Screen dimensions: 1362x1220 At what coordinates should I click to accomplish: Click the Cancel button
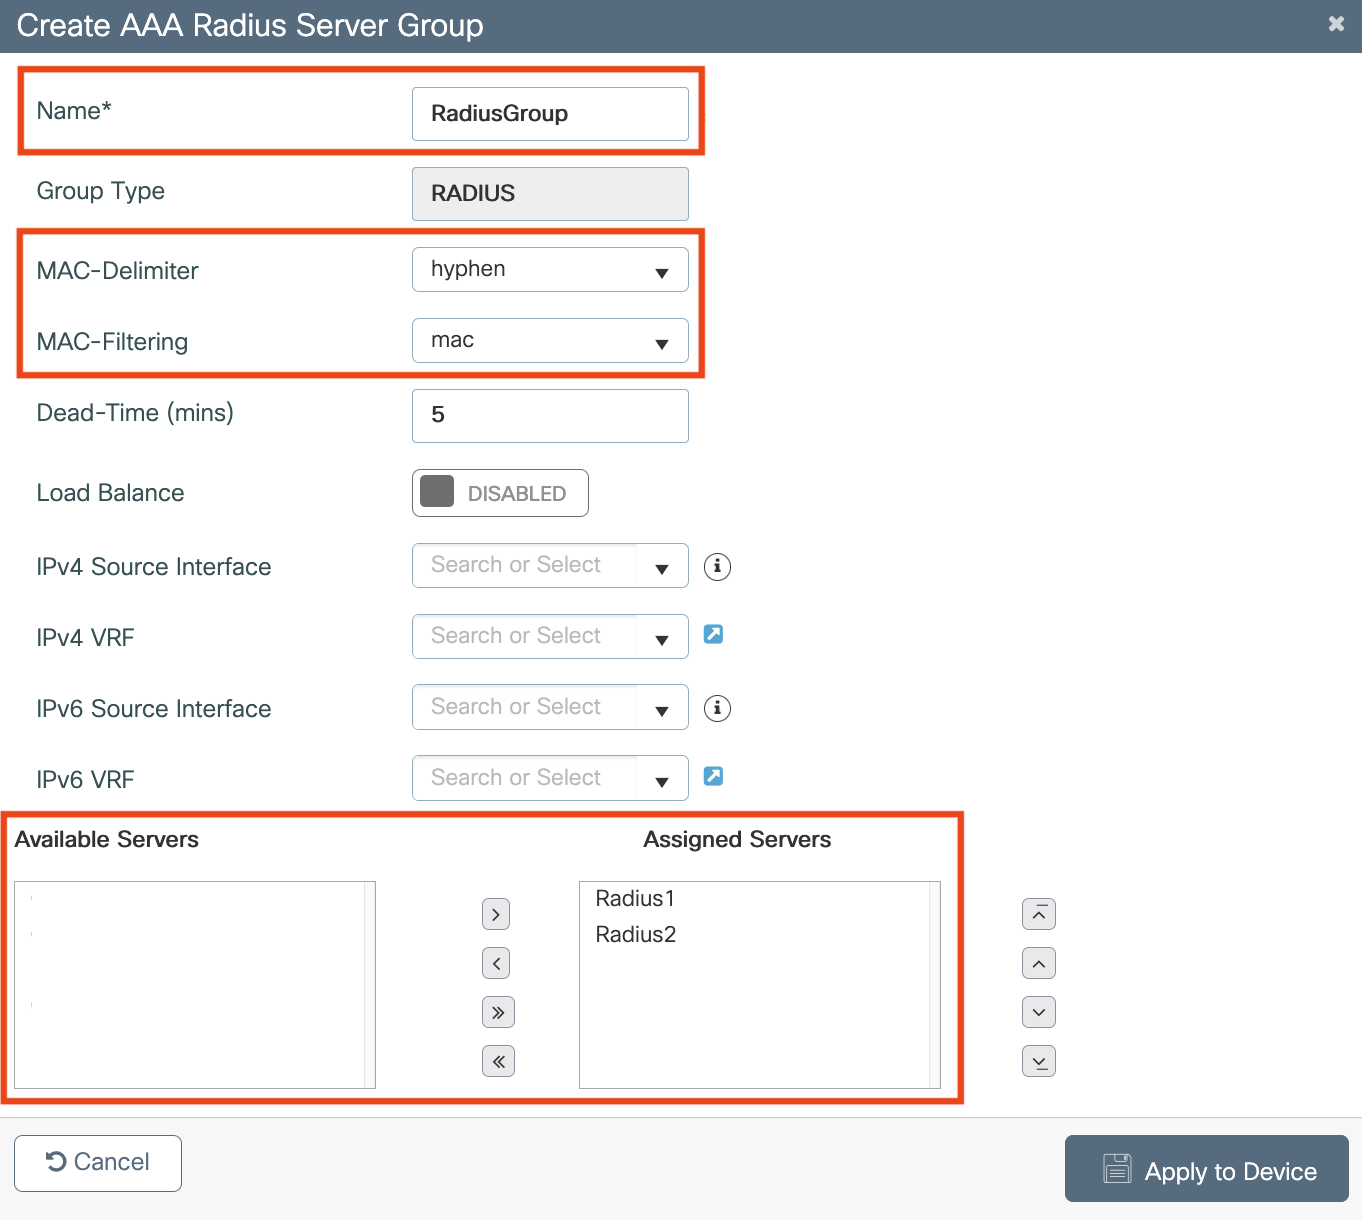(98, 1163)
